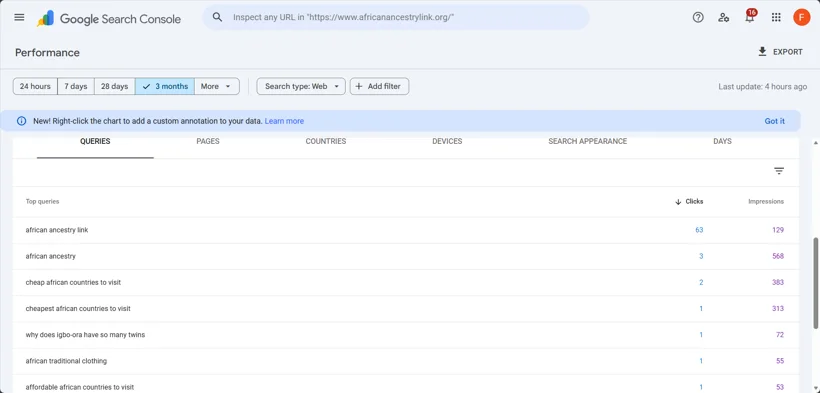Sort by the Clicks column header
Screen dimensions: 820x393
click(689, 201)
